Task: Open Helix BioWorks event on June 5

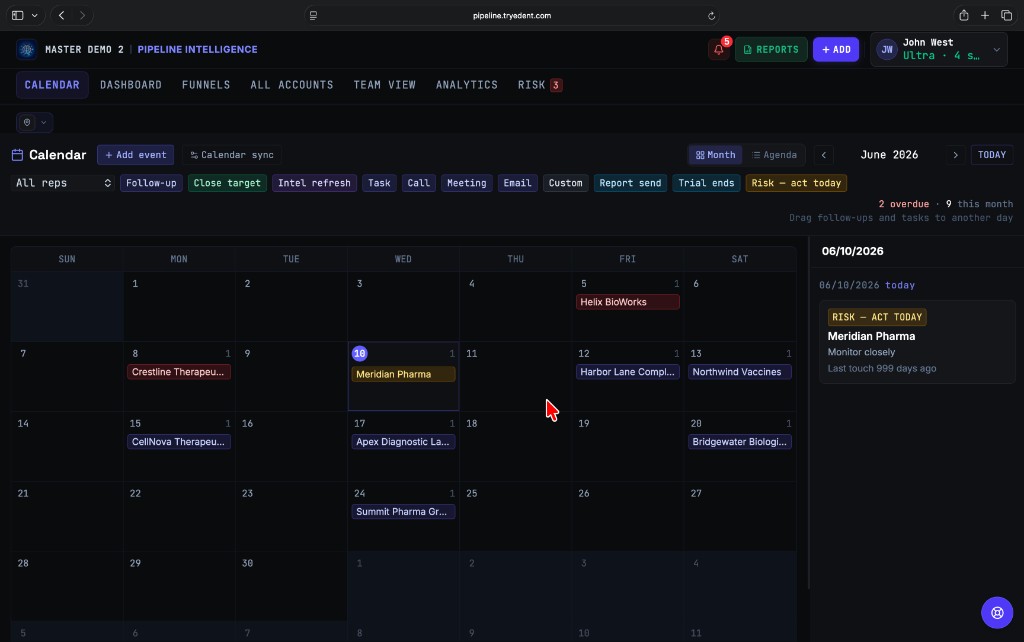Action: [628, 302]
